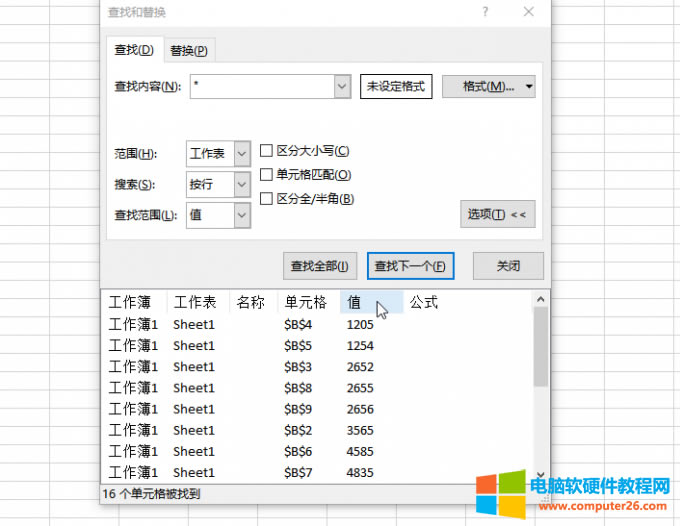Expand the 查找内容 history dropdown

pyautogui.click(x=343, y=87)
